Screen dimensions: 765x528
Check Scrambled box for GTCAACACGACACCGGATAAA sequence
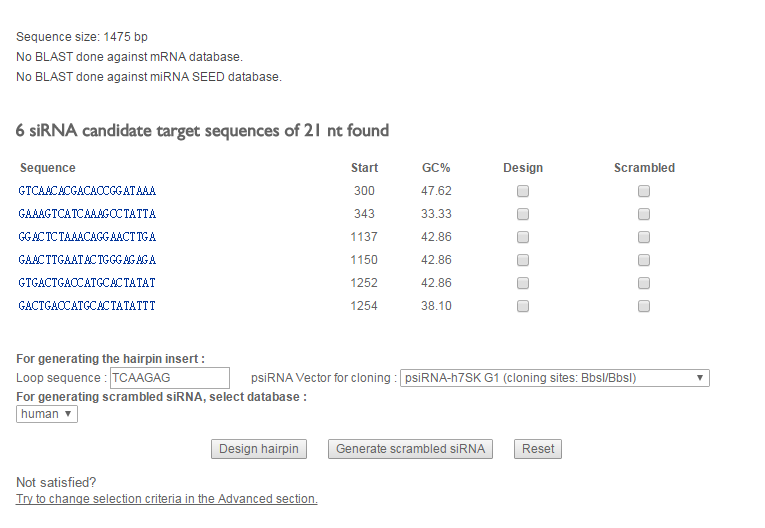644,191
